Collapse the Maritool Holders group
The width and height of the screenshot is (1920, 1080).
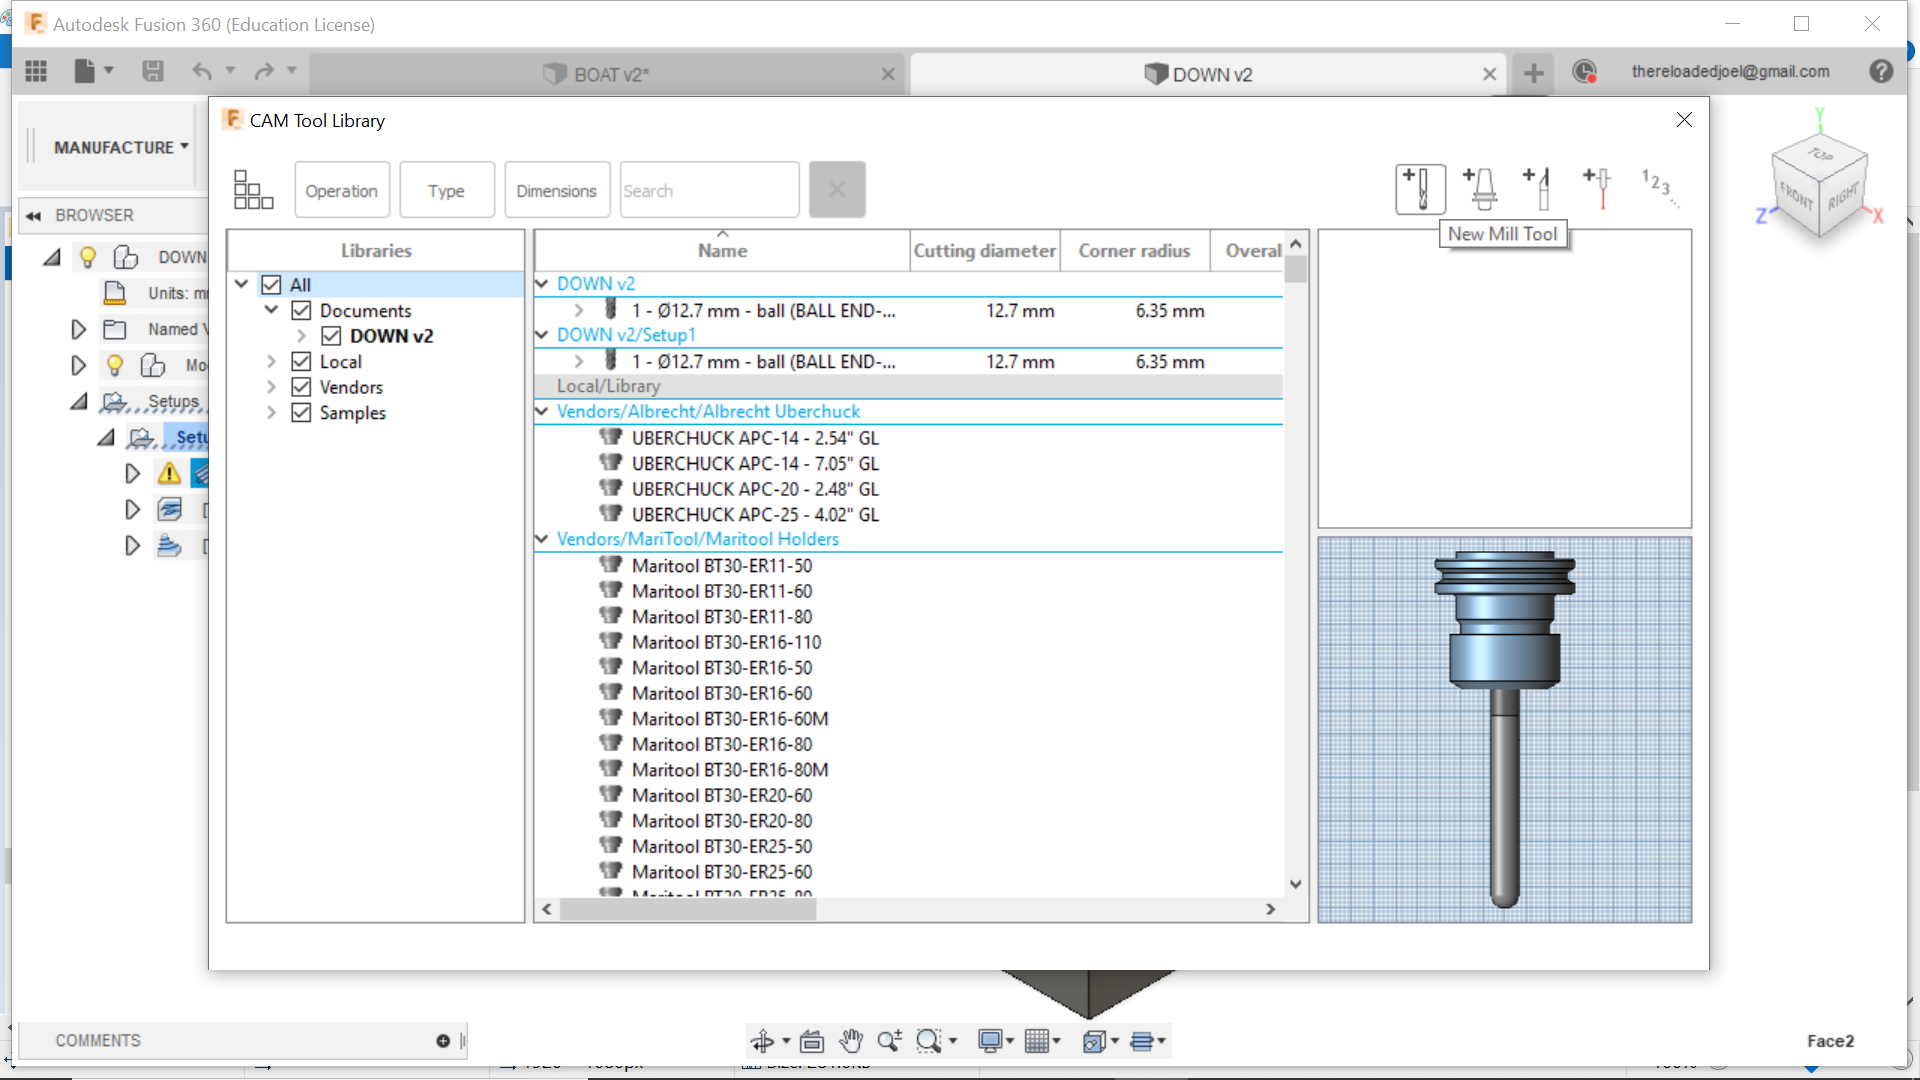(542, 539)
